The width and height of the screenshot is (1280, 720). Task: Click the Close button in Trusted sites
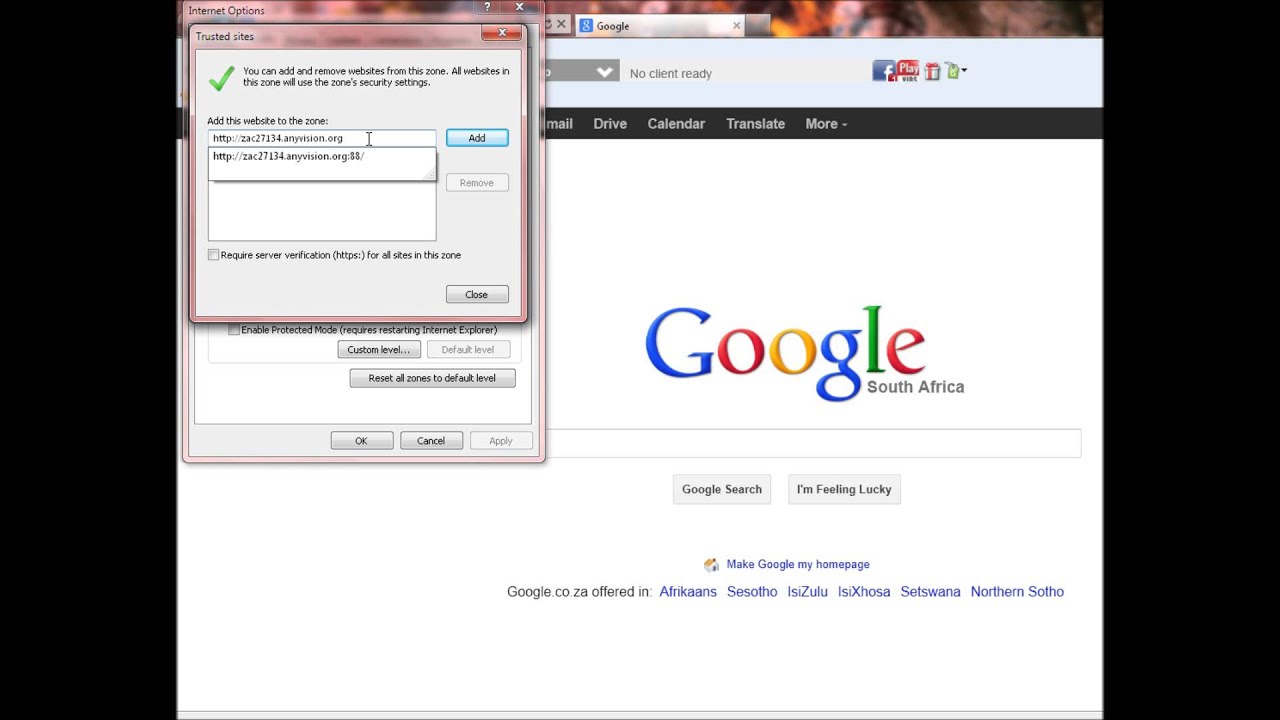tap(477, 294)
